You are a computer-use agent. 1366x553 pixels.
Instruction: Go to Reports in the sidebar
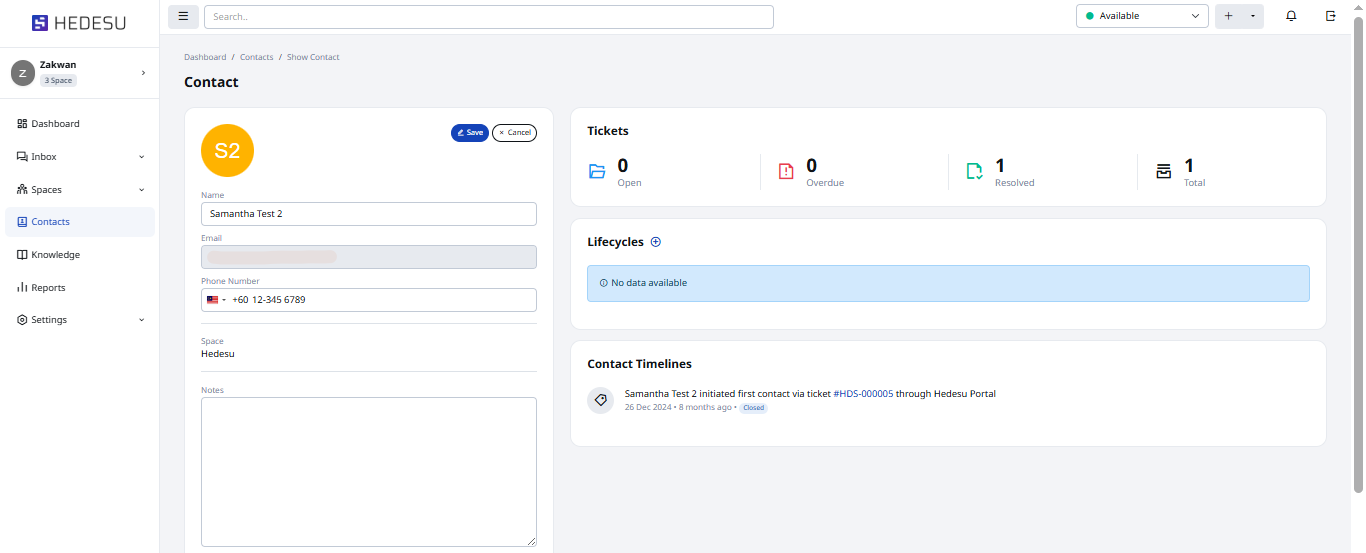coord(48,288)
